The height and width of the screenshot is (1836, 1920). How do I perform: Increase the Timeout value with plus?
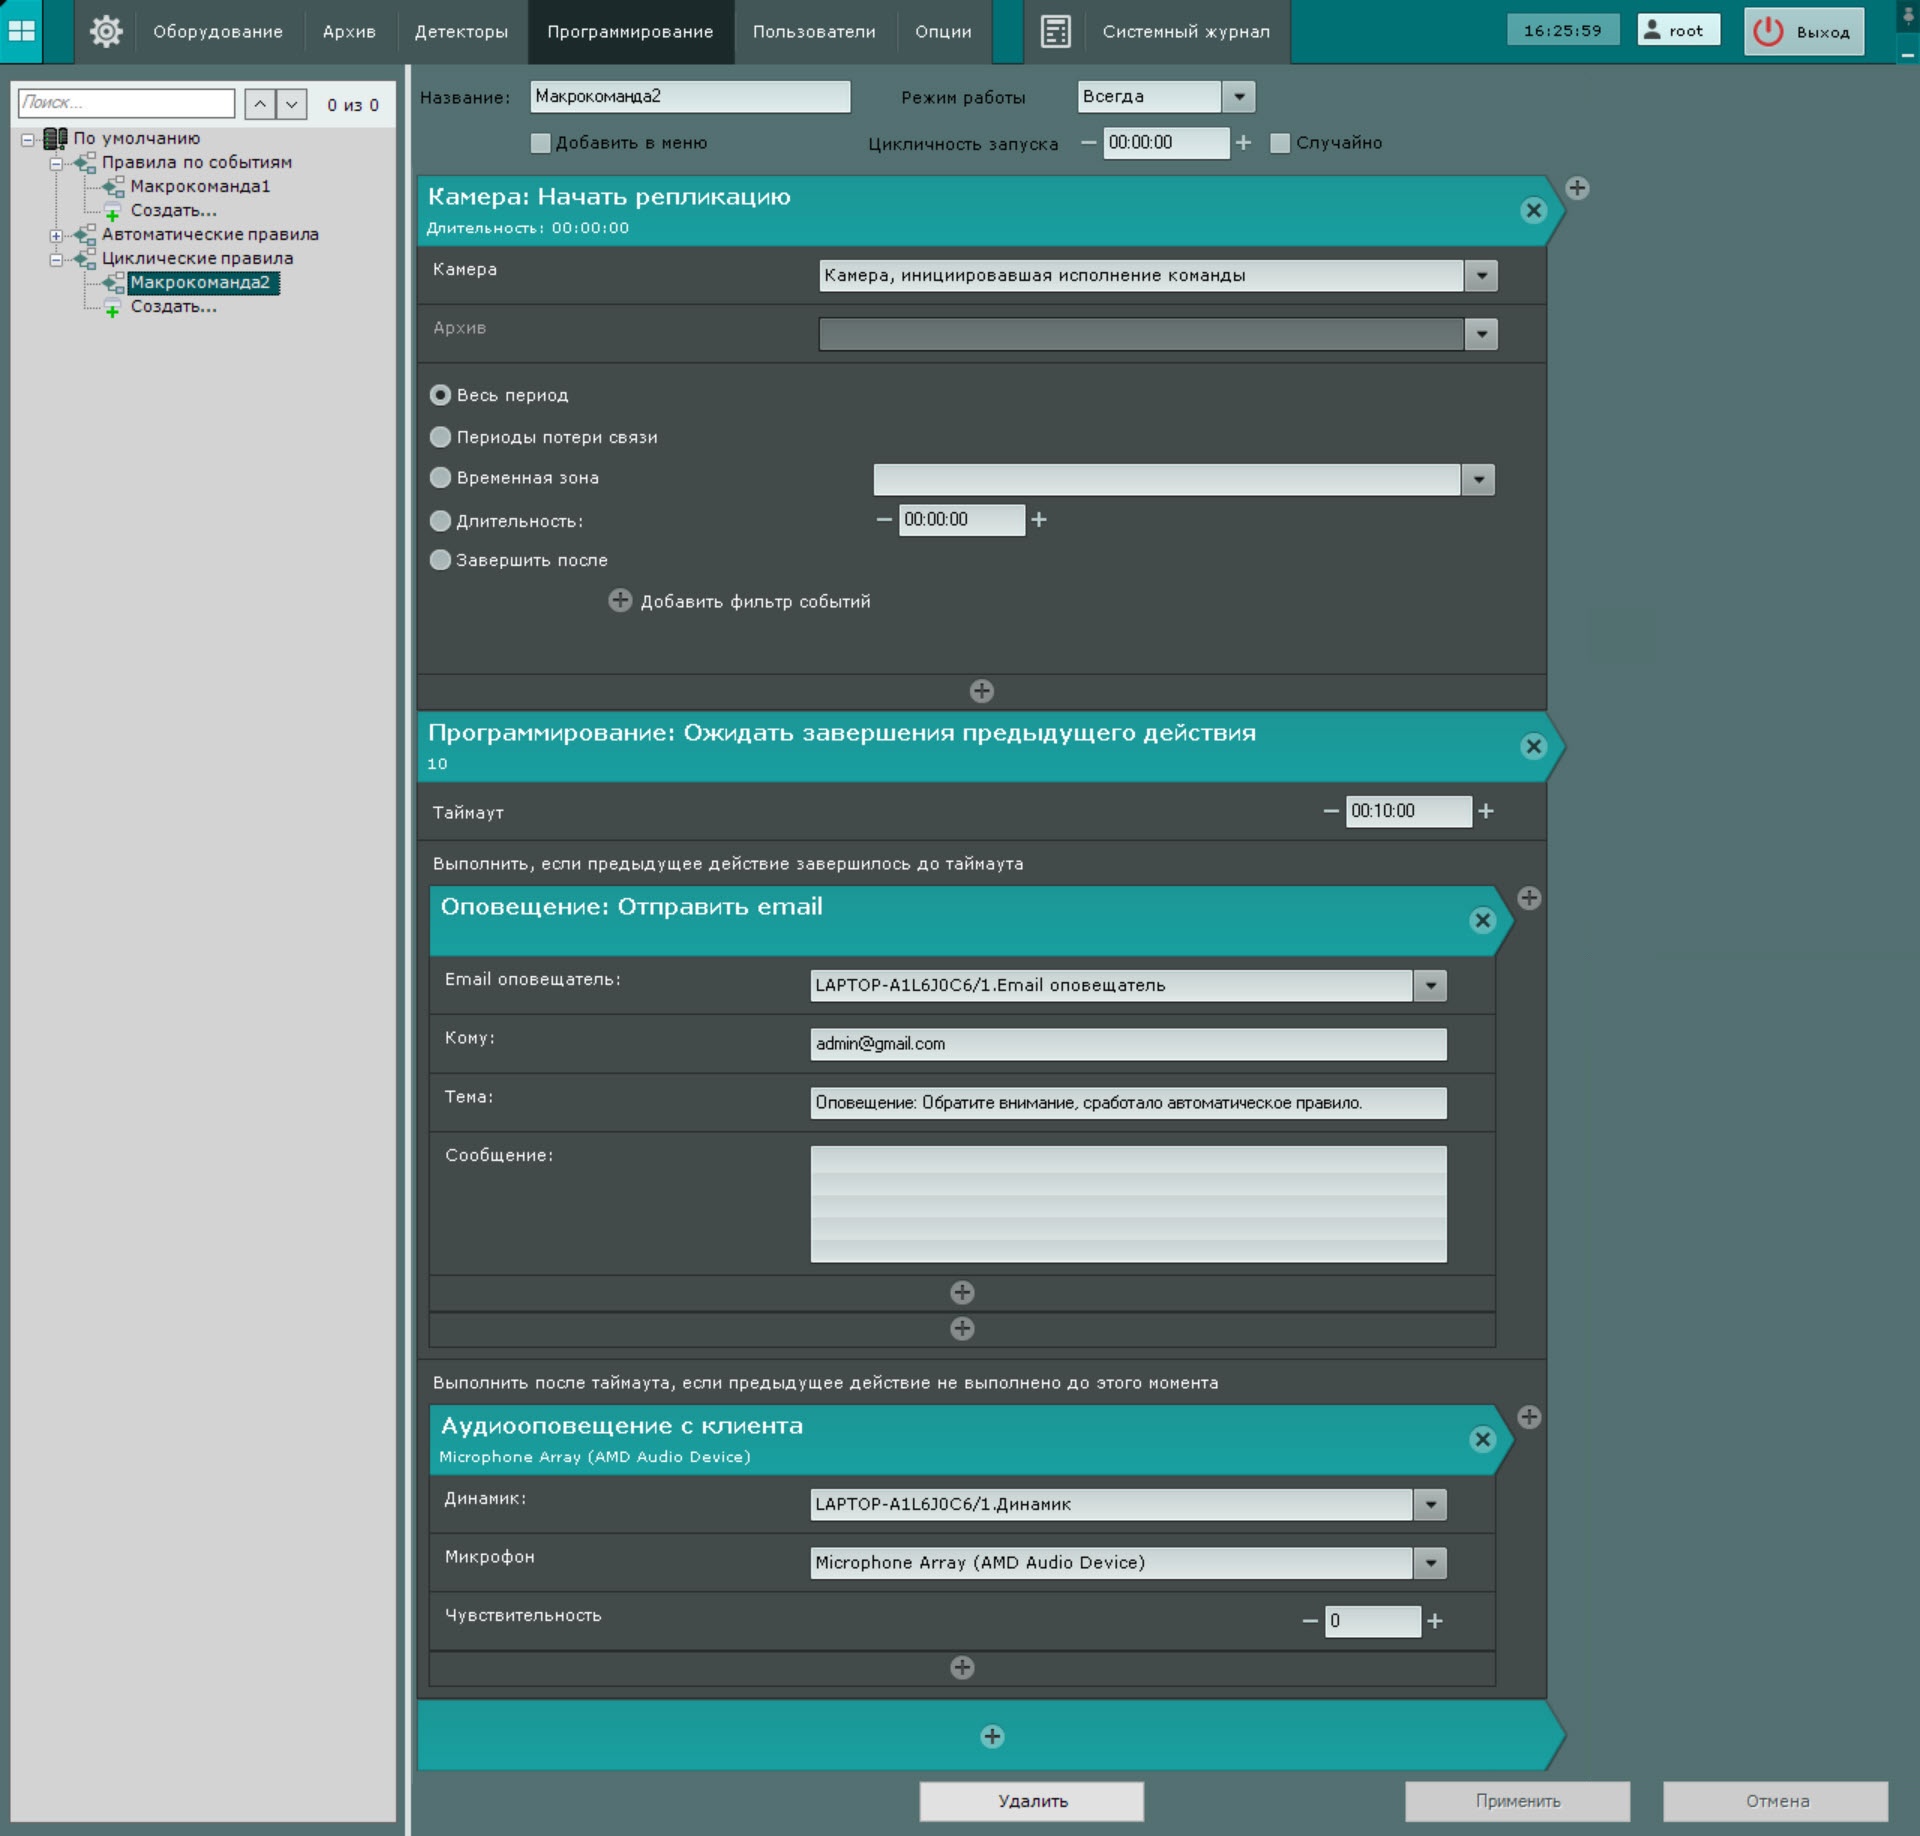(1486, 811)
